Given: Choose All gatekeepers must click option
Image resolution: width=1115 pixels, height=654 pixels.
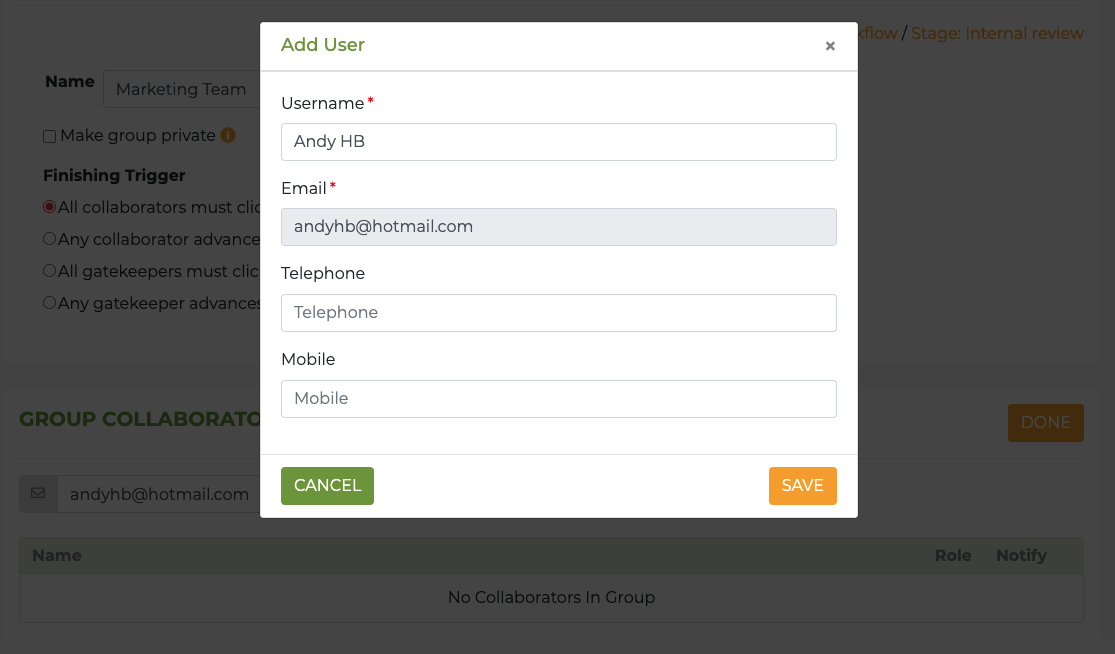Looking at the screenshot, I should 49,271.
